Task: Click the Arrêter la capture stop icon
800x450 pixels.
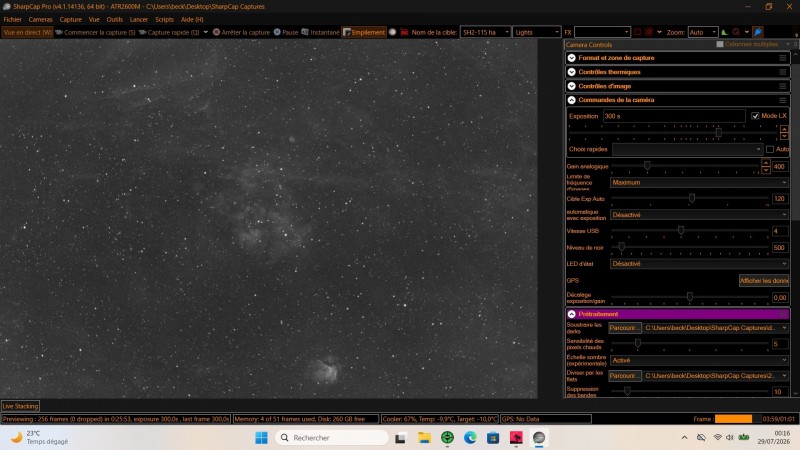Action: tap(216, 32)
